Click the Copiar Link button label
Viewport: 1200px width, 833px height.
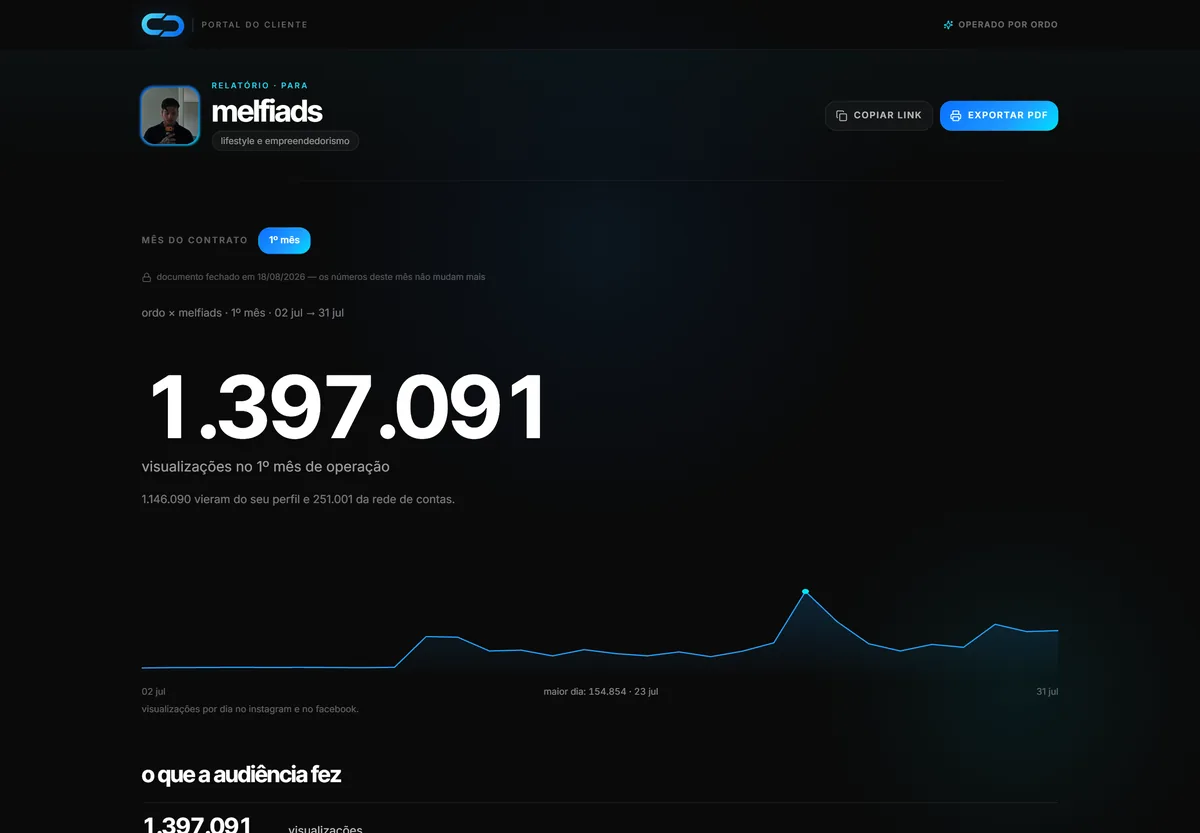888,116
